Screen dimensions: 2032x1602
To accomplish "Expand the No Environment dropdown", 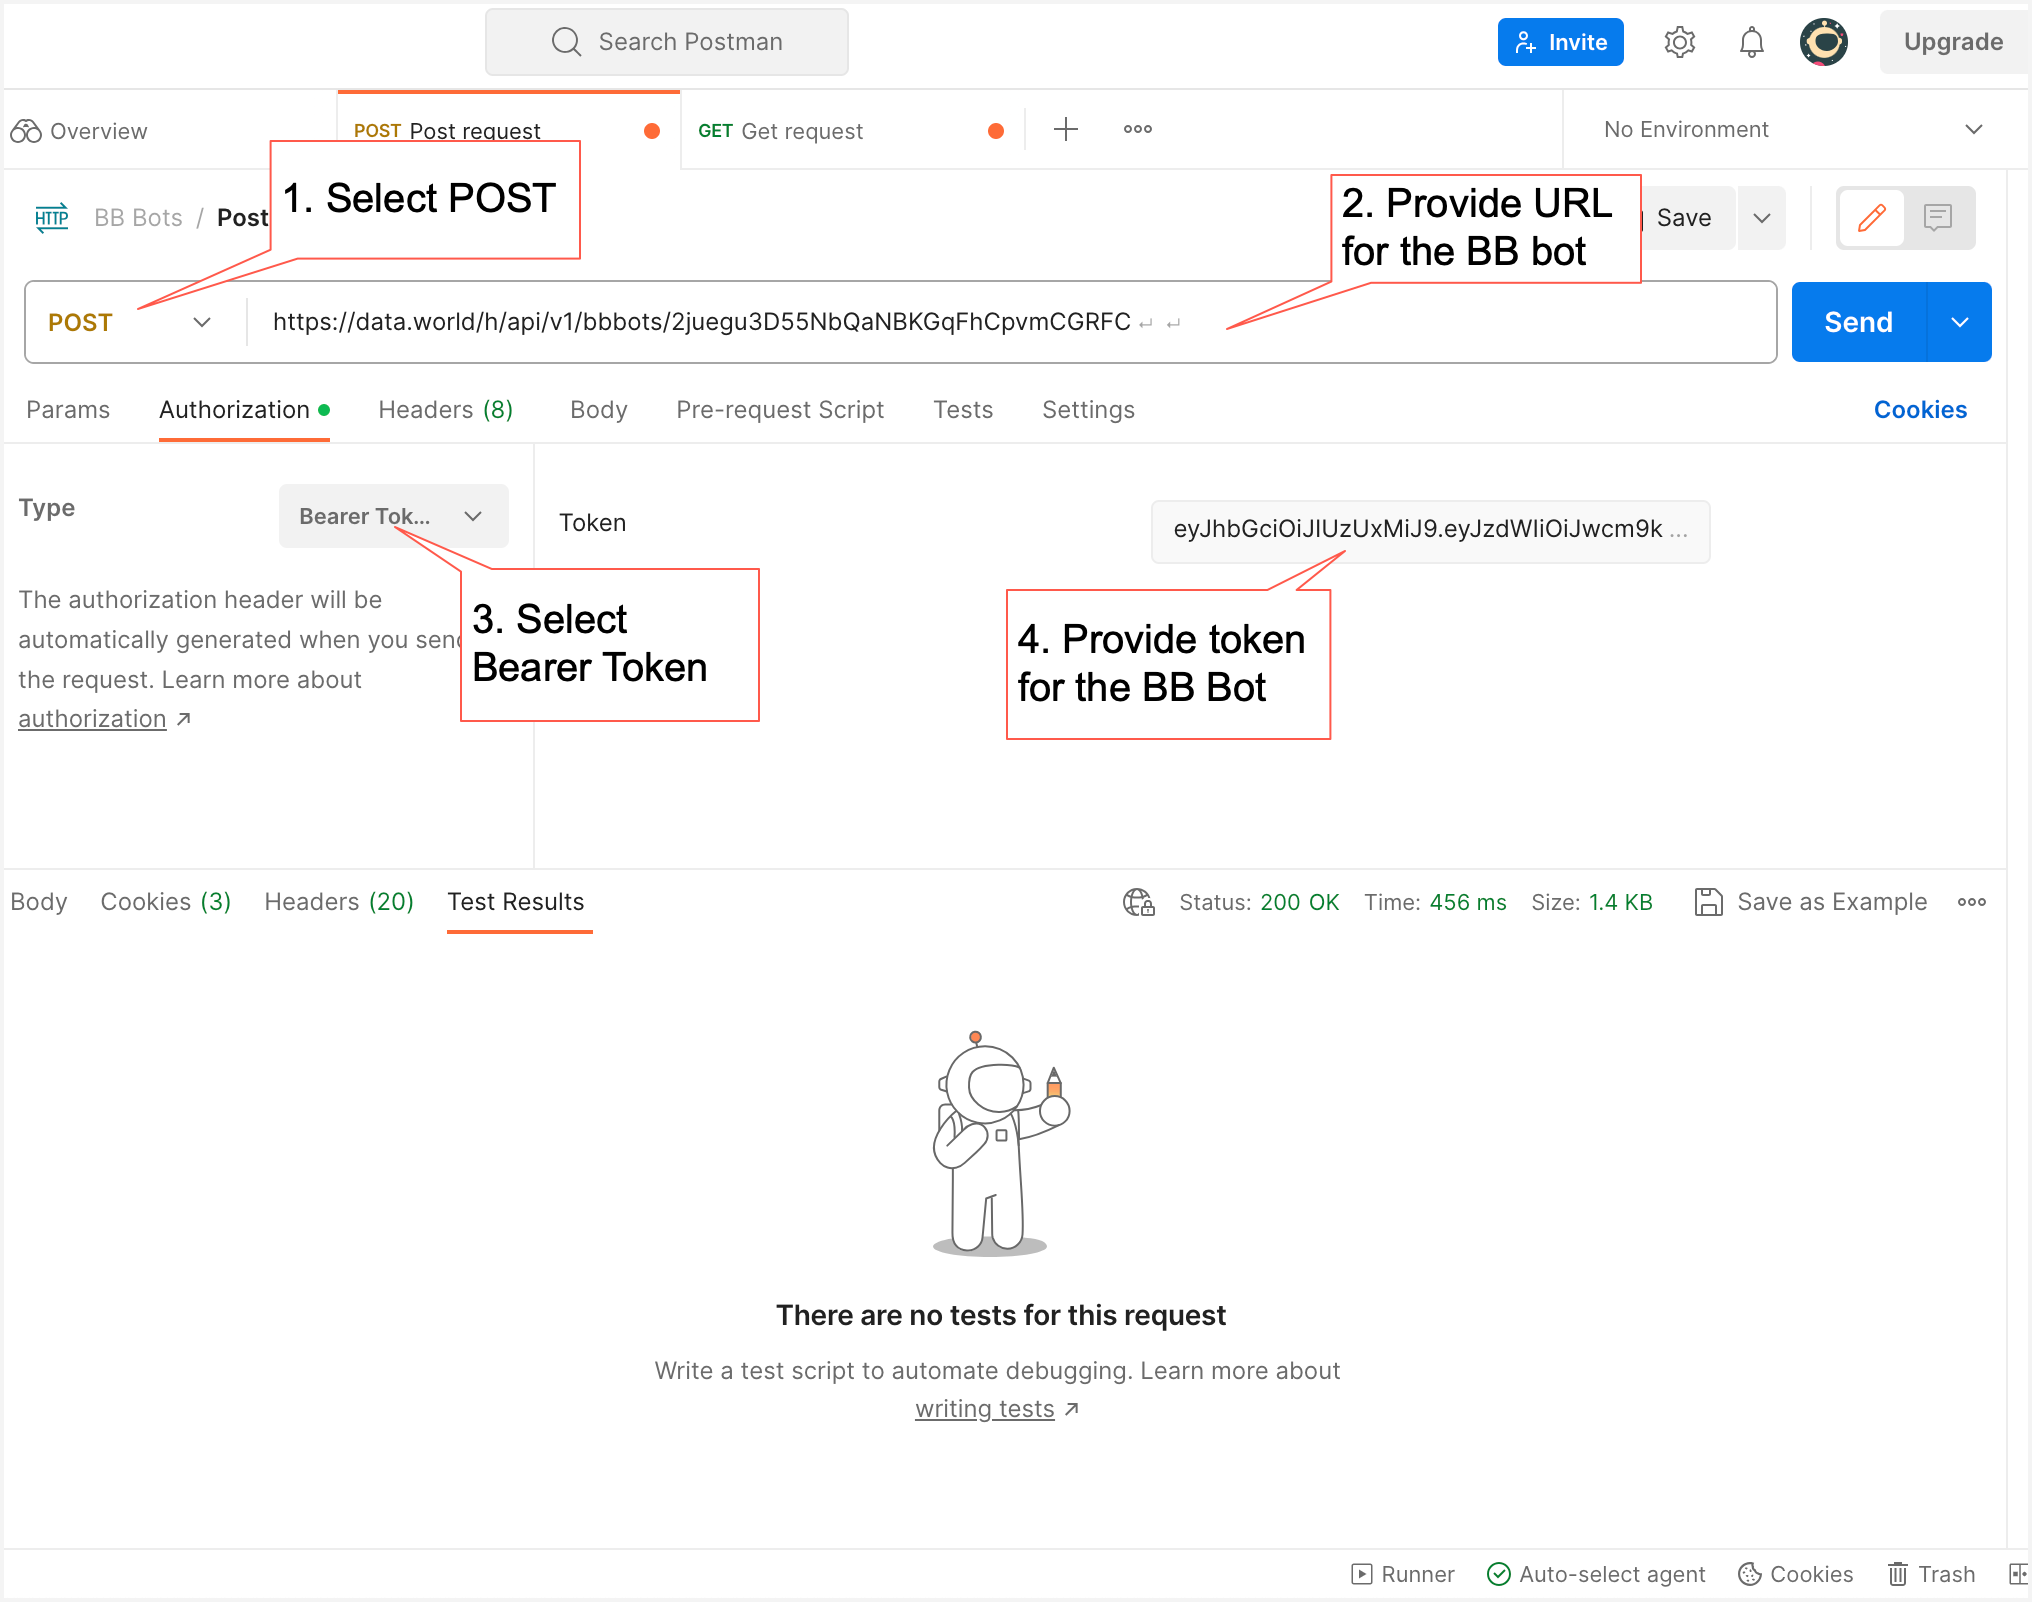I will [1793, 130].
